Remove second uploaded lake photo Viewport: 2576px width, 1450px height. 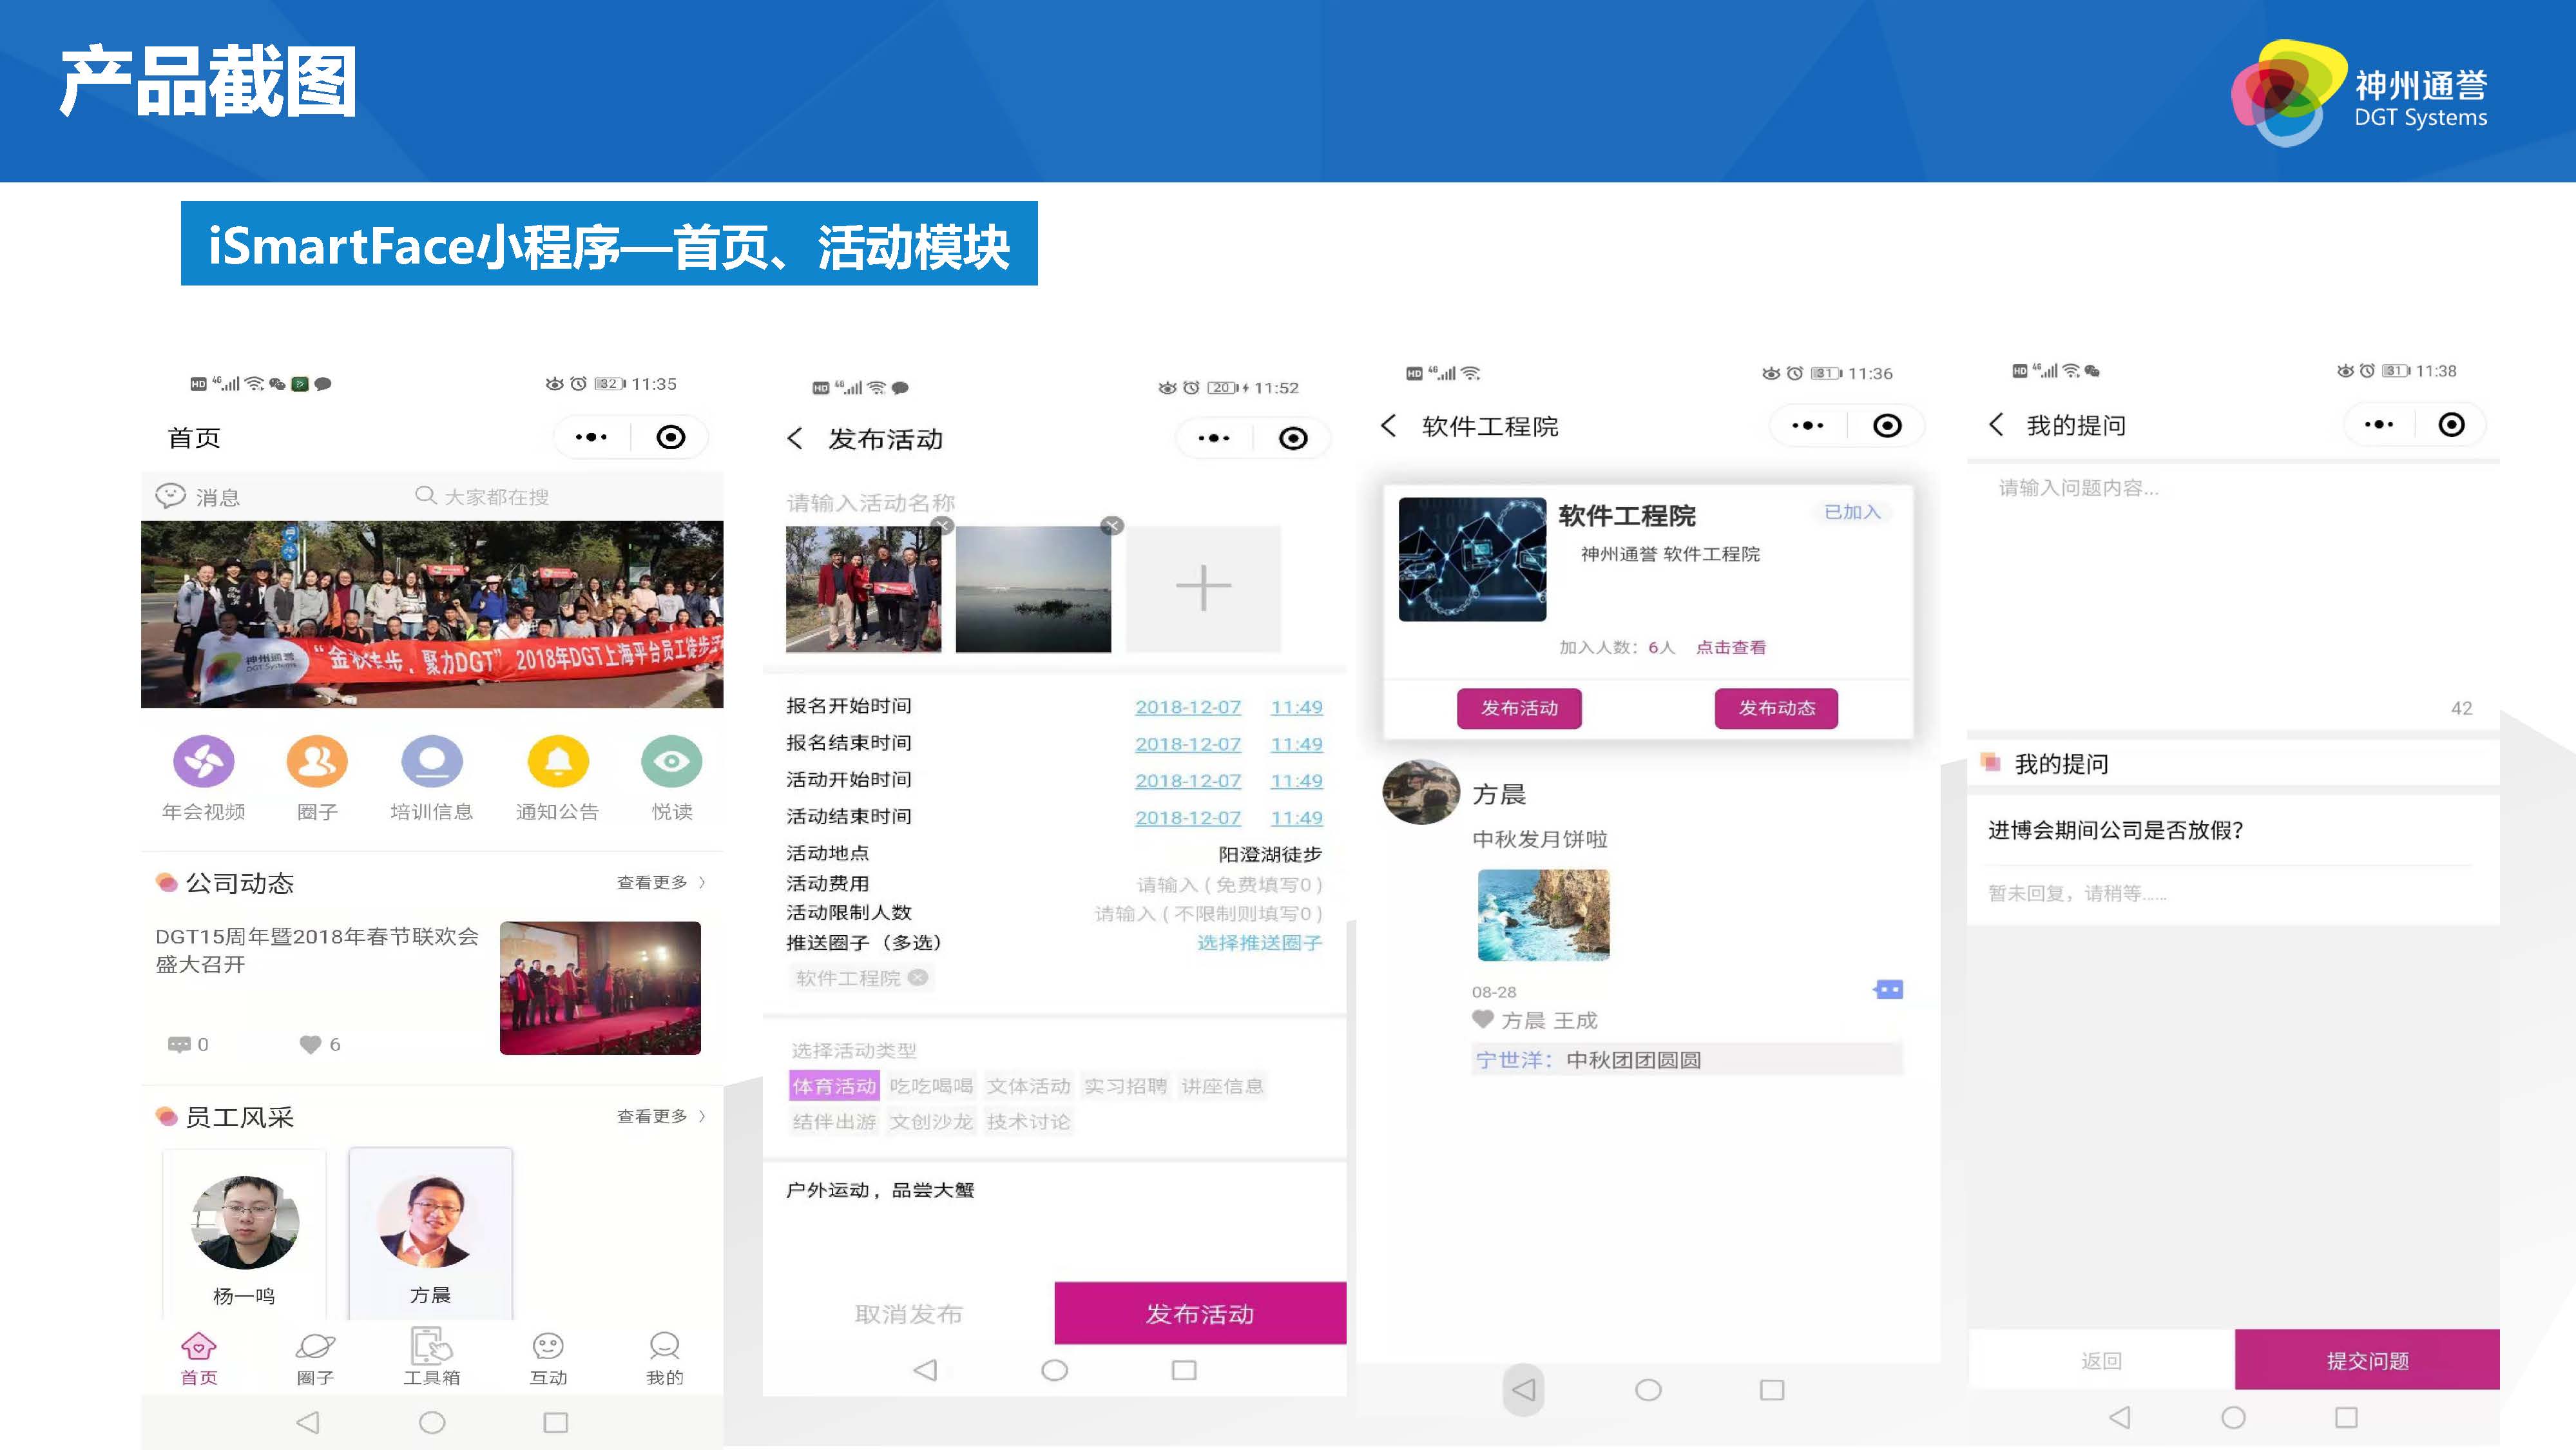coord(1112,525)
